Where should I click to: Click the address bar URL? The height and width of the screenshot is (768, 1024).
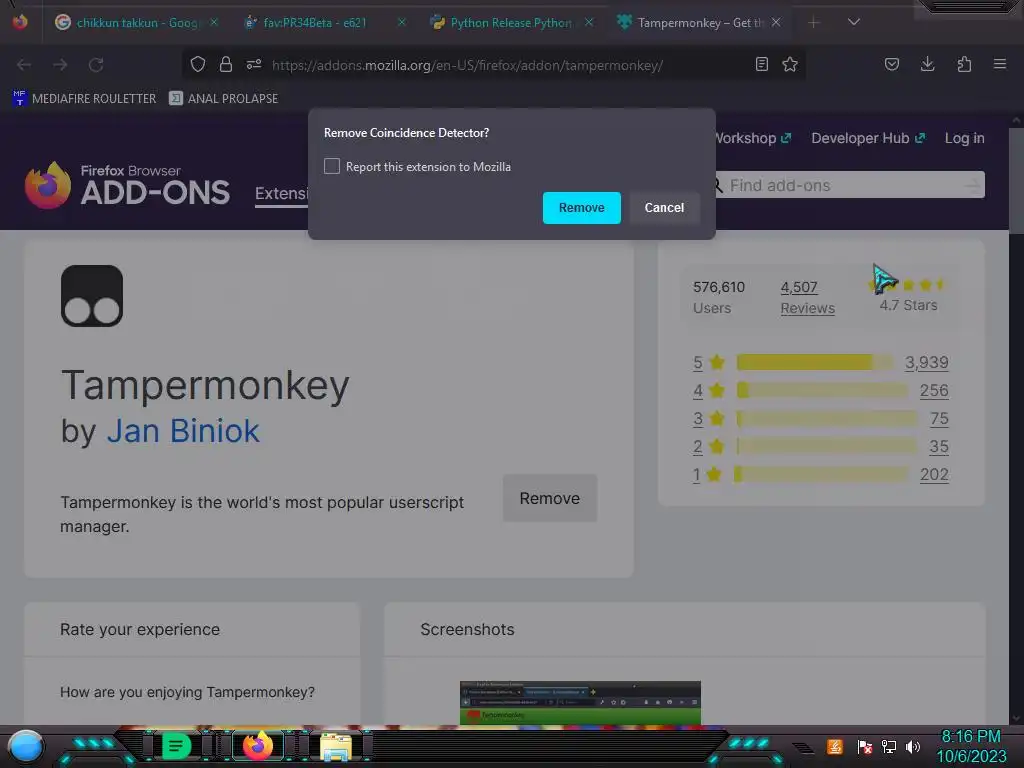pos(467,65)
